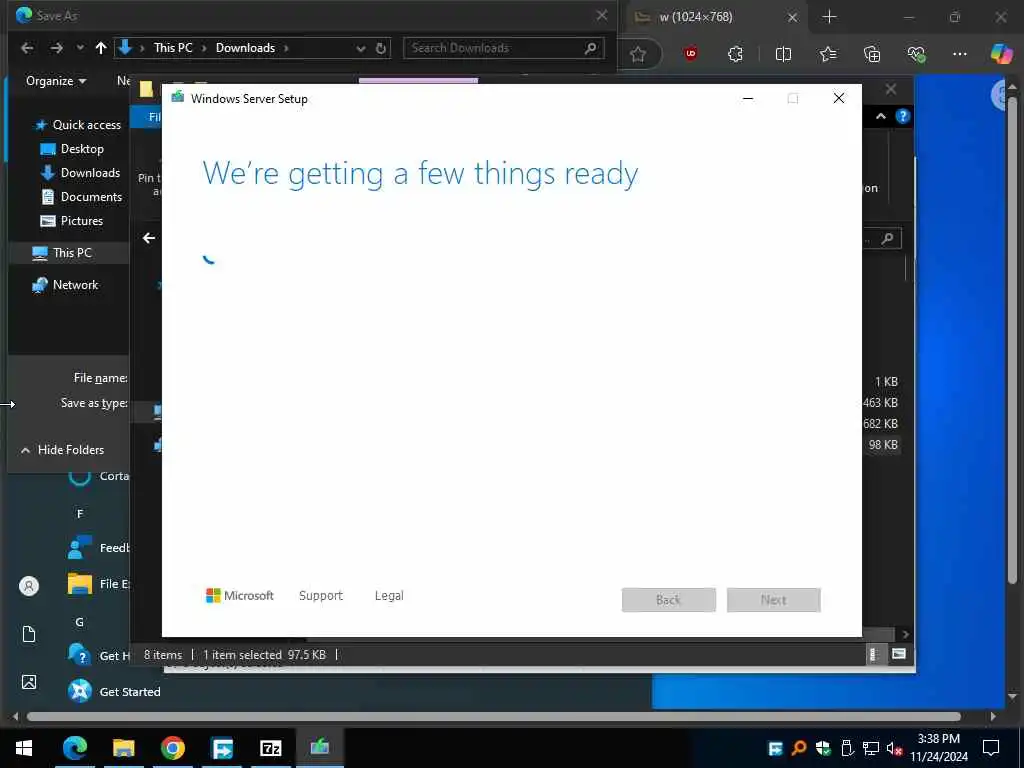Click the user account icon in Start menu
This screenshot has width=1024, height=768.
pyautogui.click(x=29, y=586)
